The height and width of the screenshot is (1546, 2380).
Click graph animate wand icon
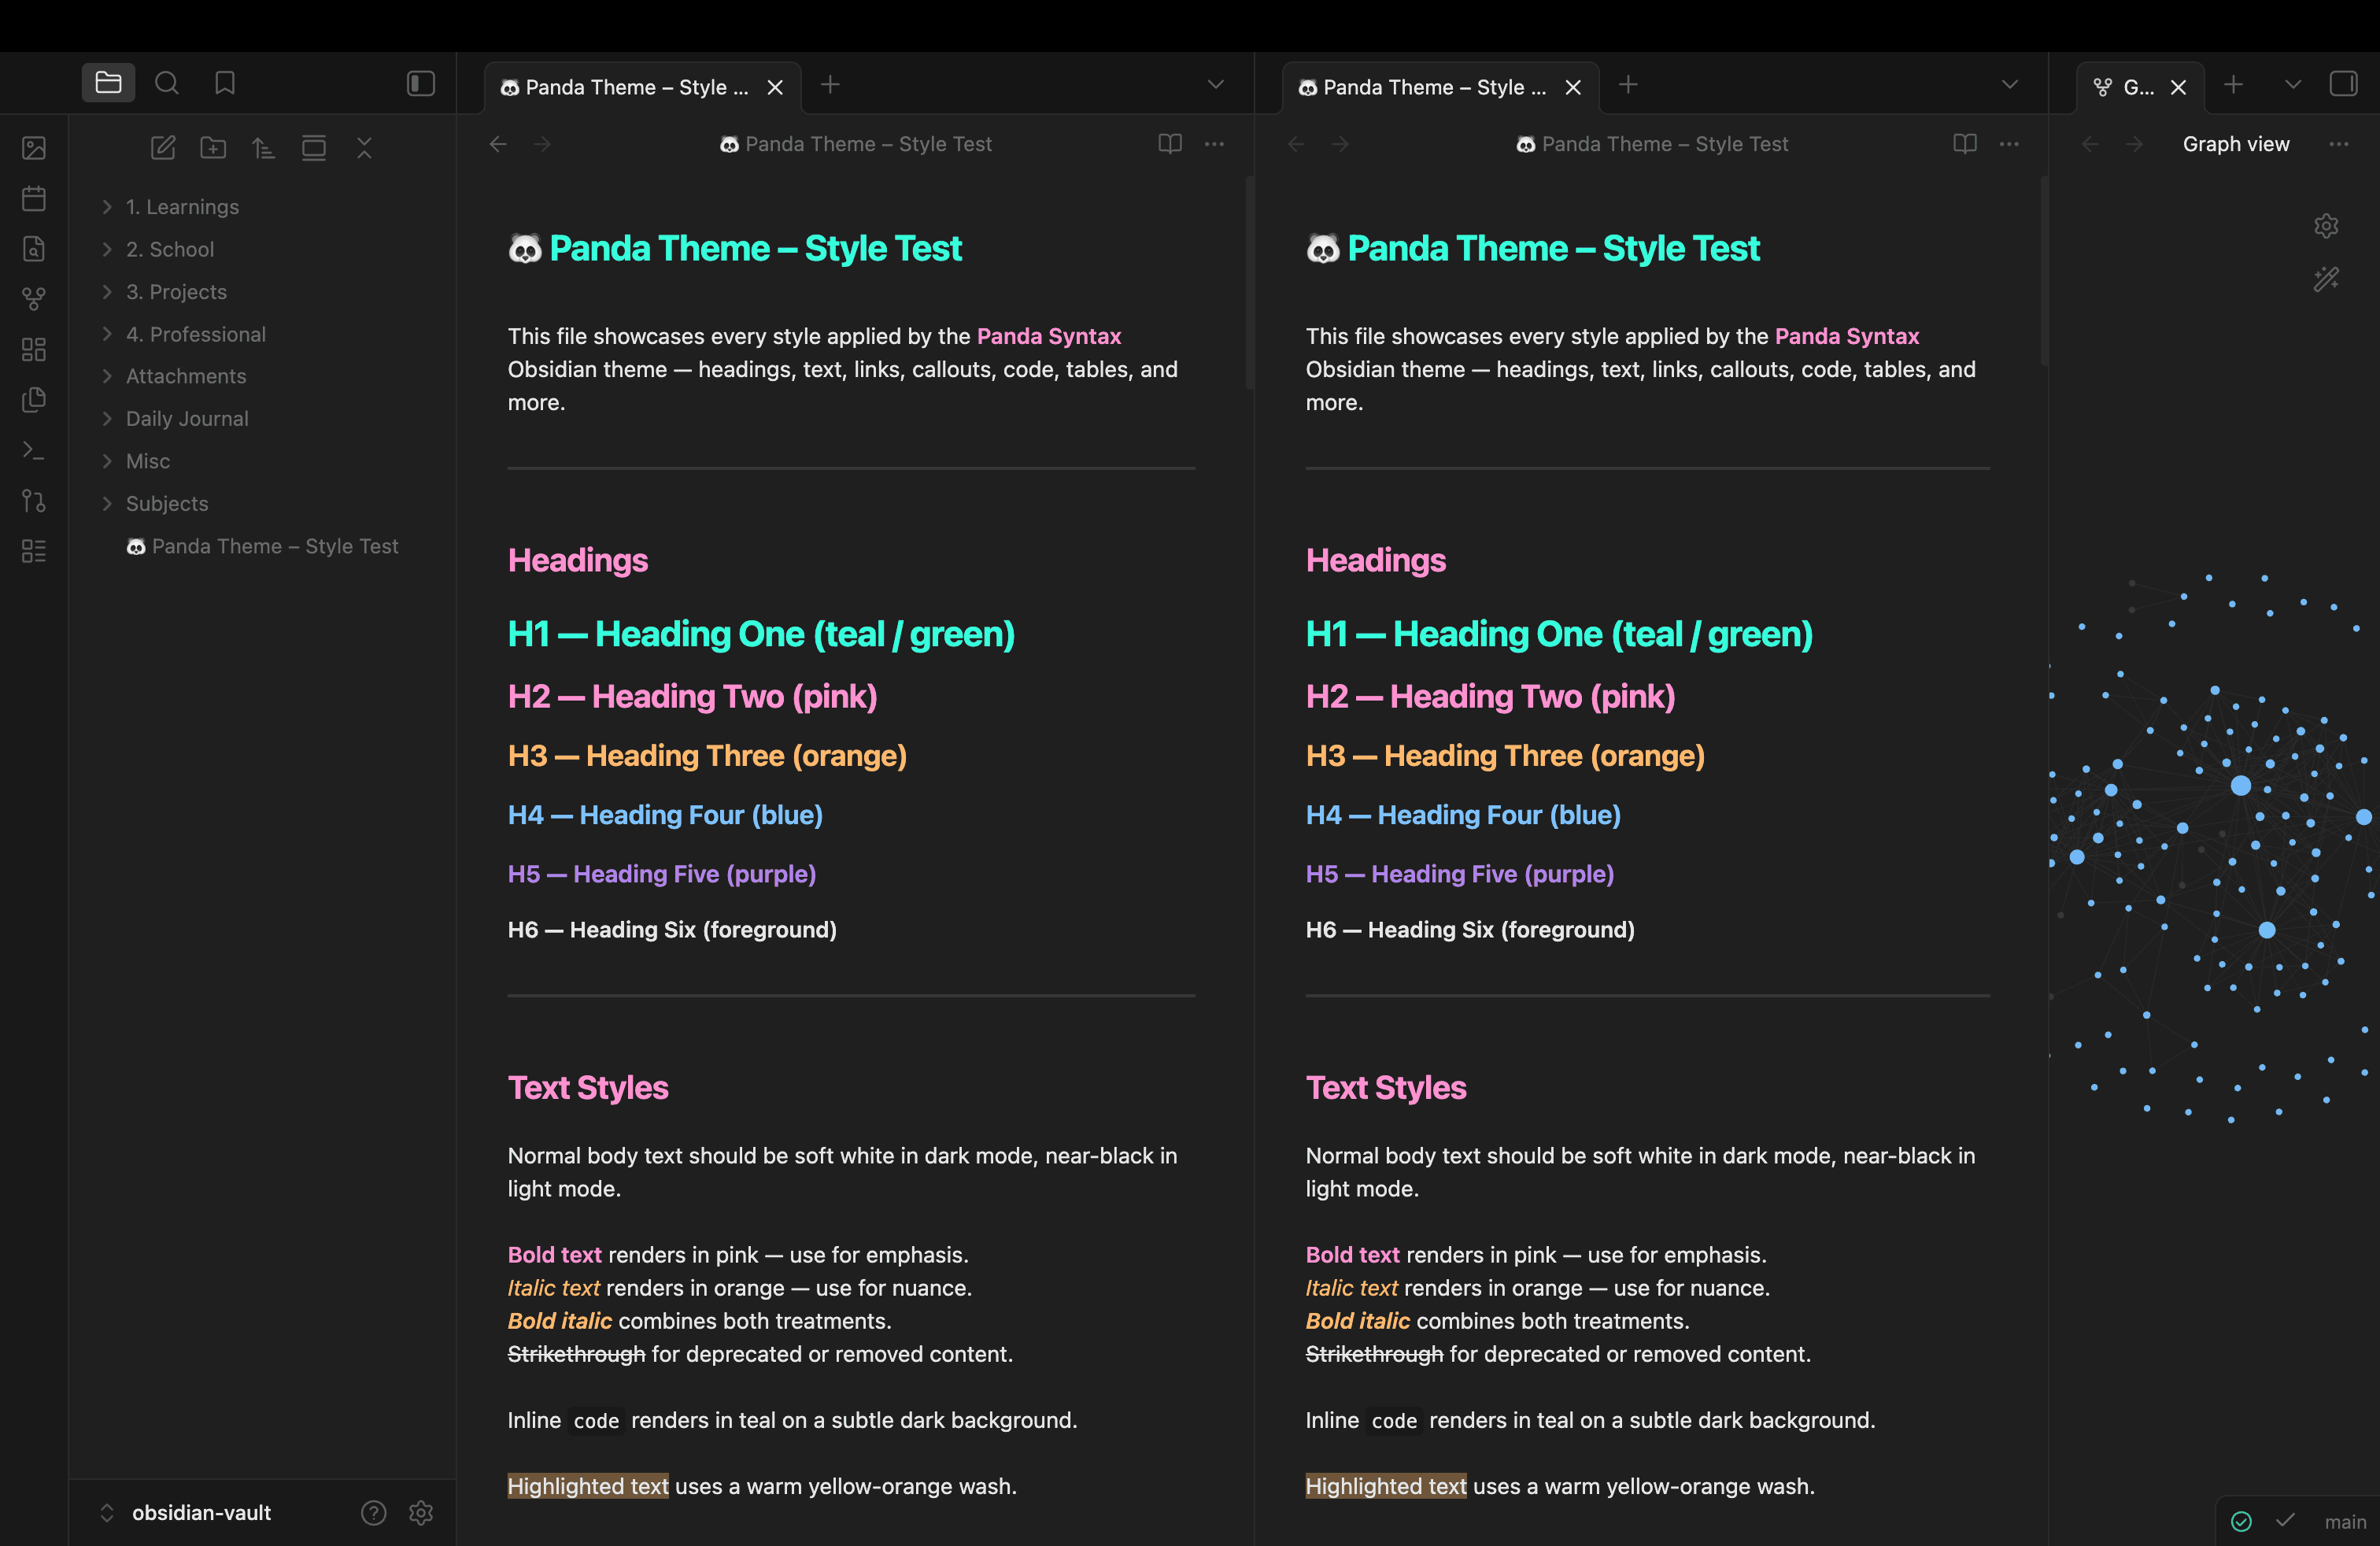click(x=2326, y=279)
